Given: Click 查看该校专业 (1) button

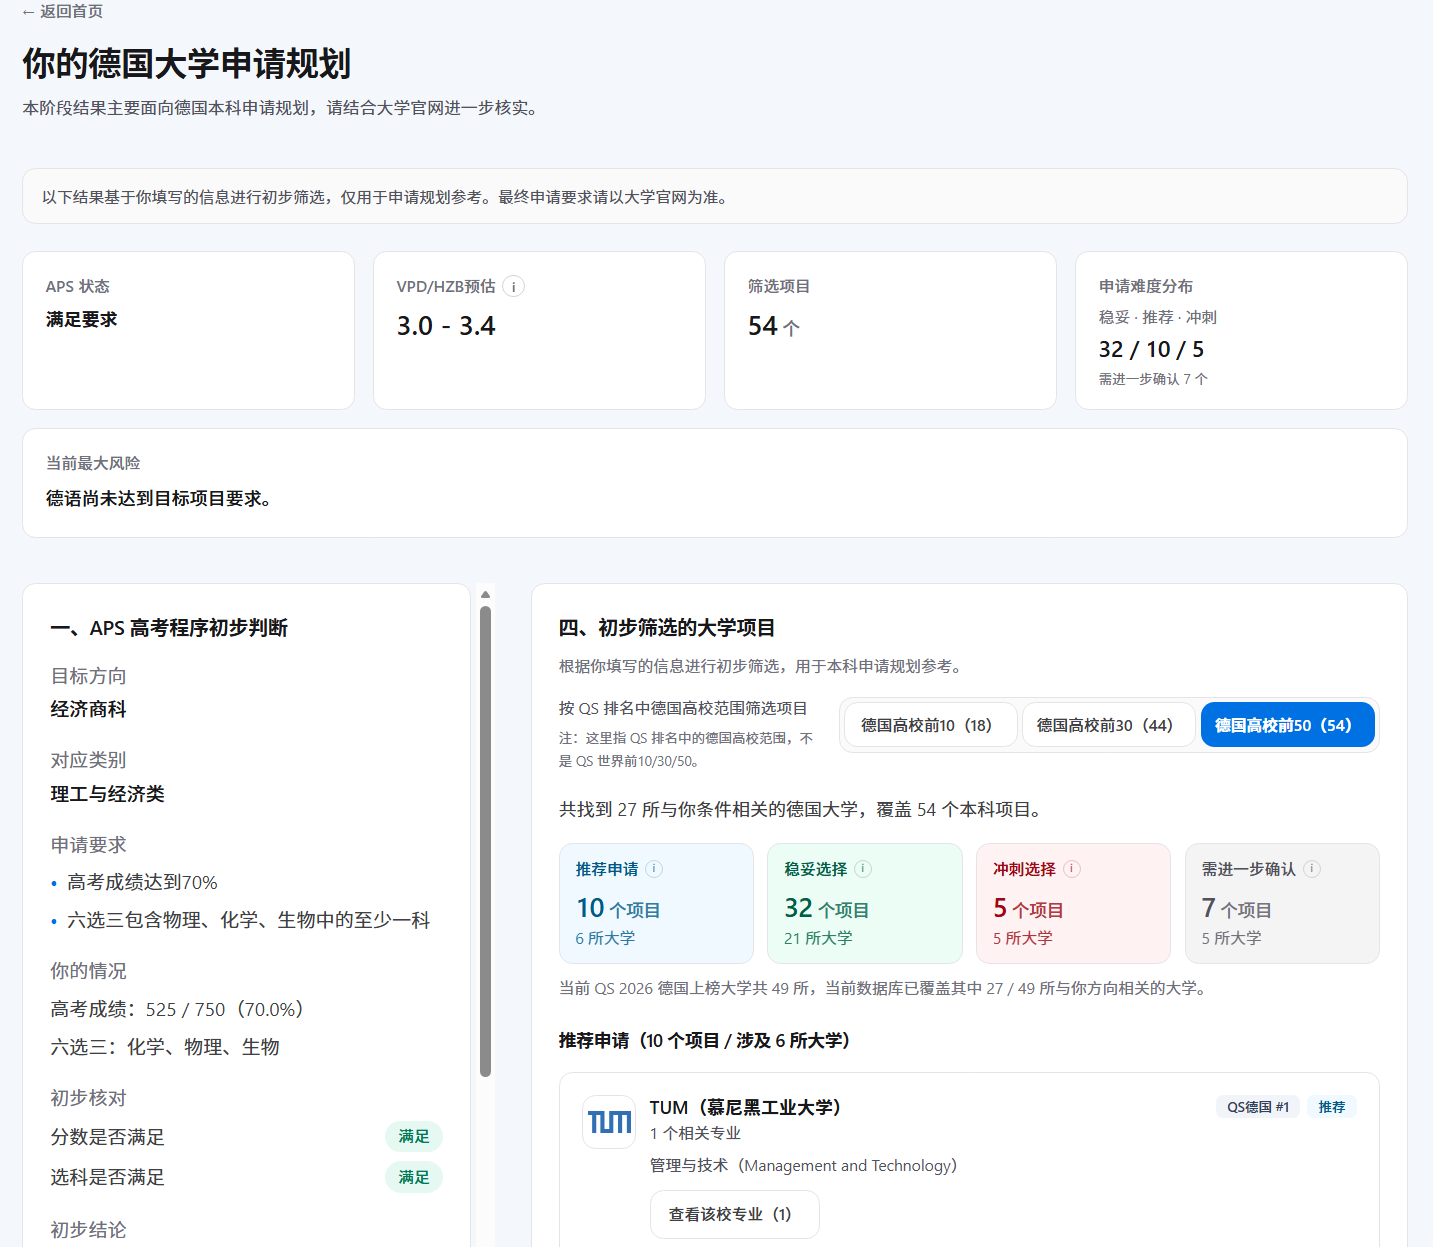Looking at the screenshot, I should click(x=734, y=1214).
